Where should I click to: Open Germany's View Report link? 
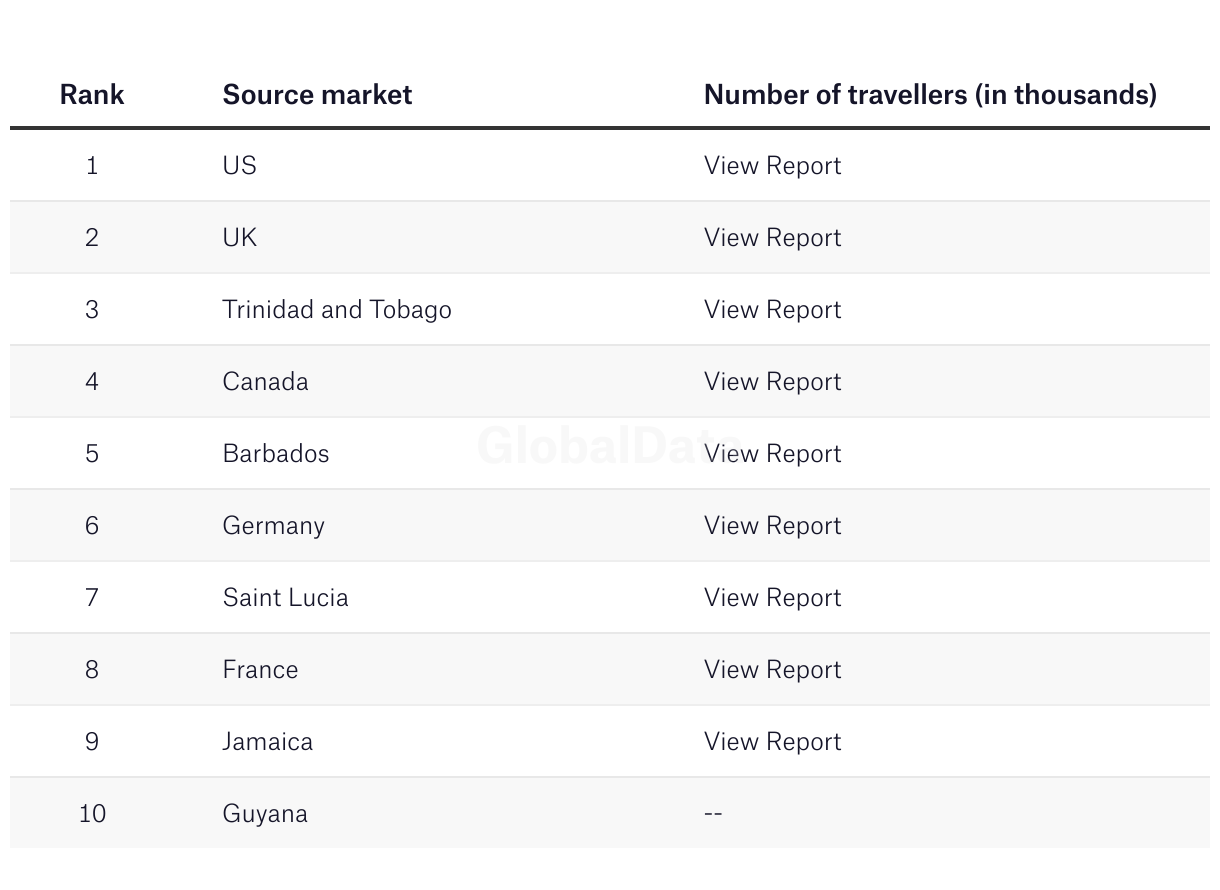(772, 526)
